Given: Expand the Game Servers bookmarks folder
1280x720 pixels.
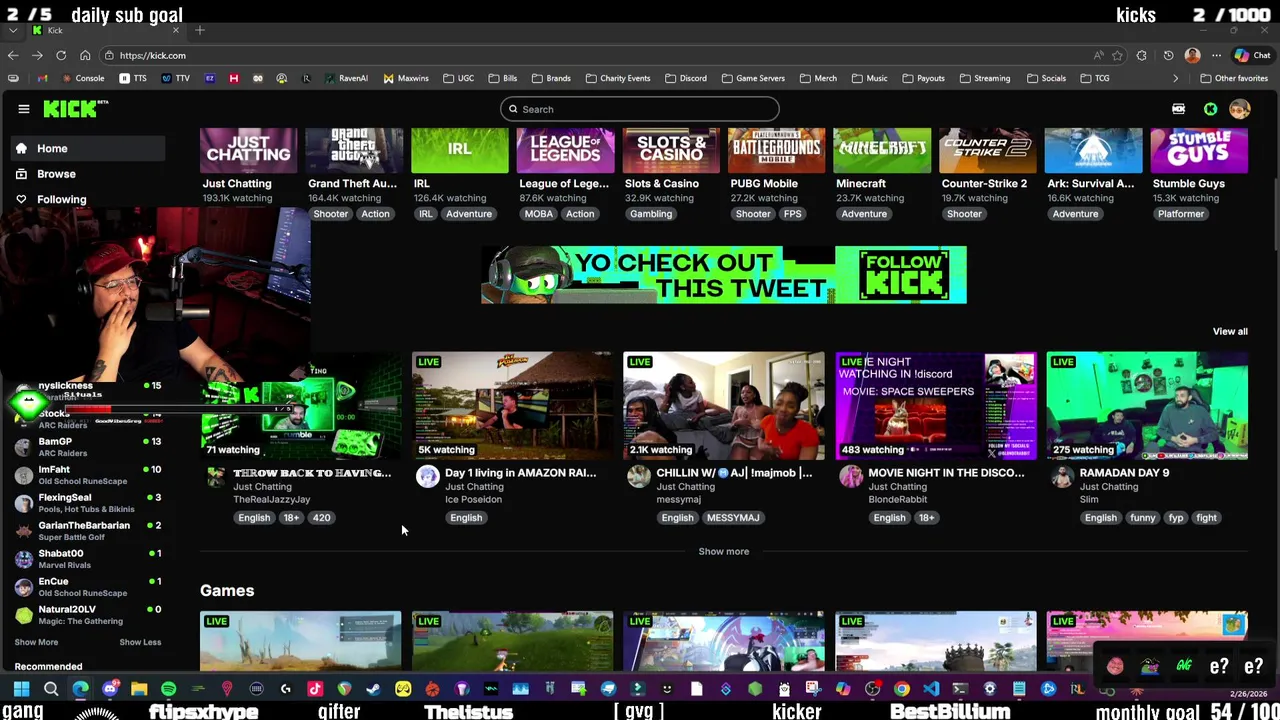Looking at the screenshot, I should coord(752,78).
